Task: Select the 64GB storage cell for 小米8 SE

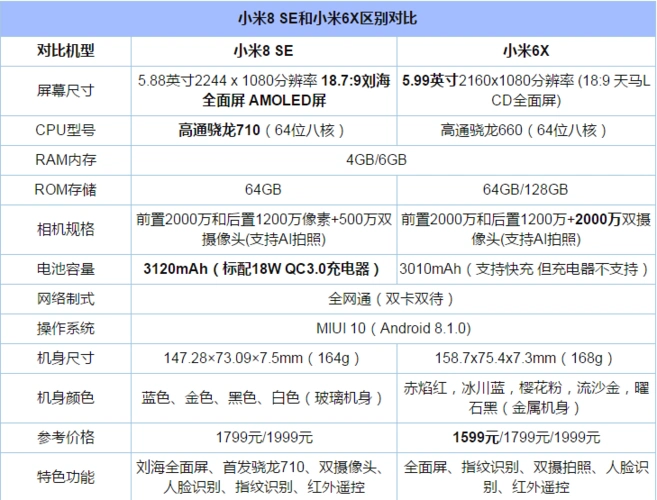Action: [x=263, y=189]
